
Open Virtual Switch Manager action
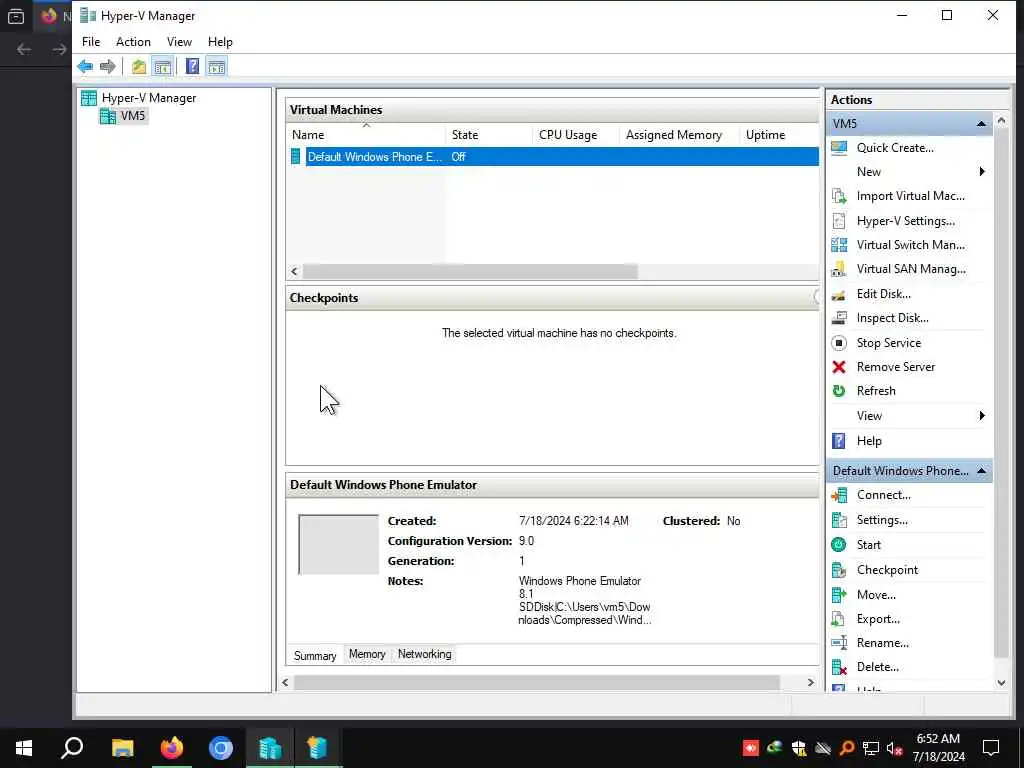coord(910,245)
